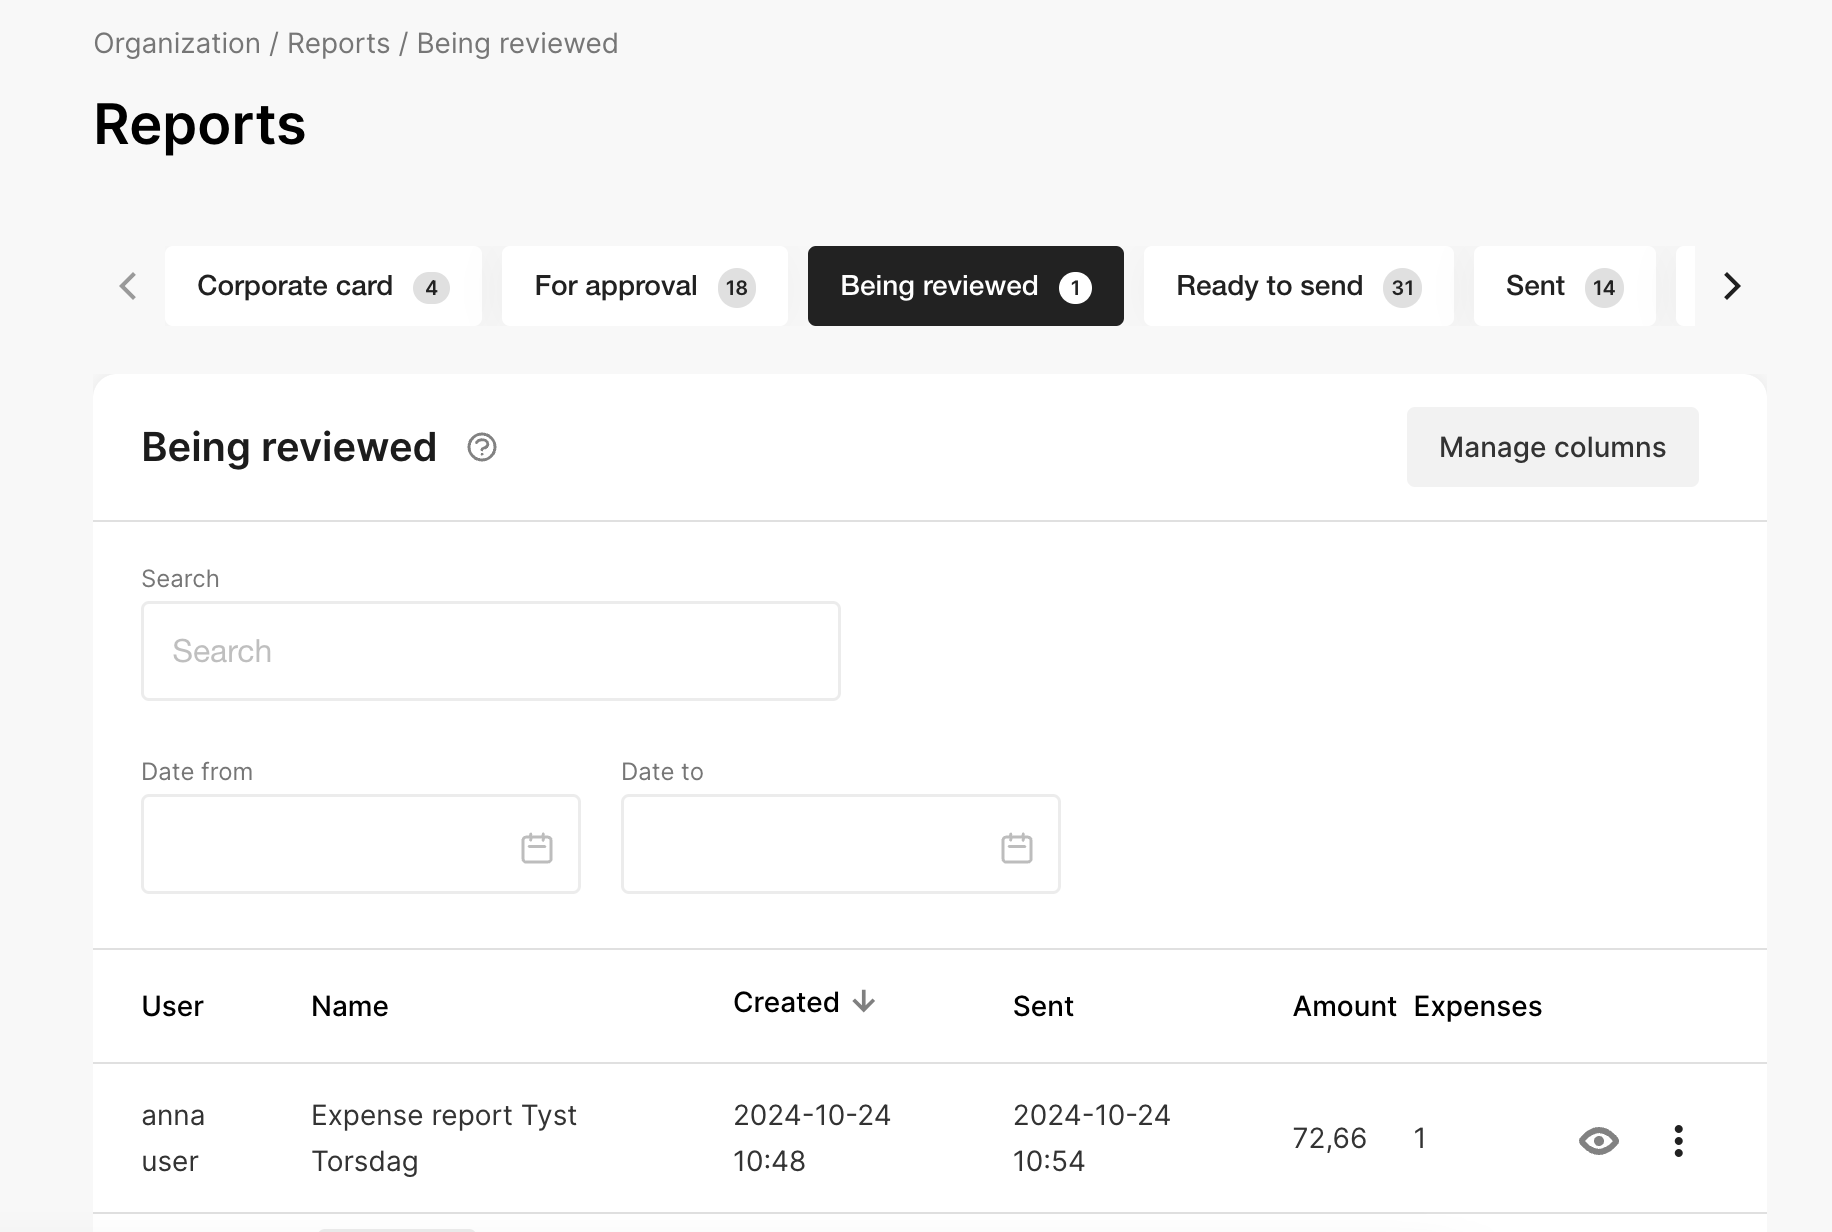Sort by the User column header
This screenshot has height=1232, width=1832.
(x=173, y=1006)
